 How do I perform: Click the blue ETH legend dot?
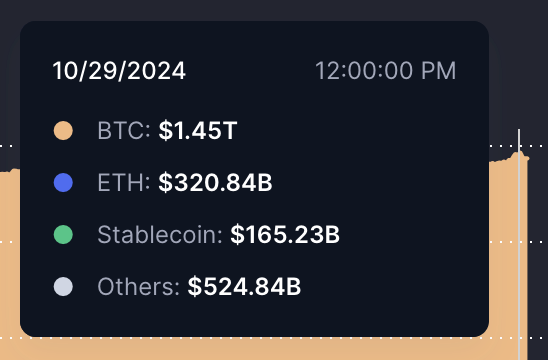pyautogui.click(x=63, y=182)
